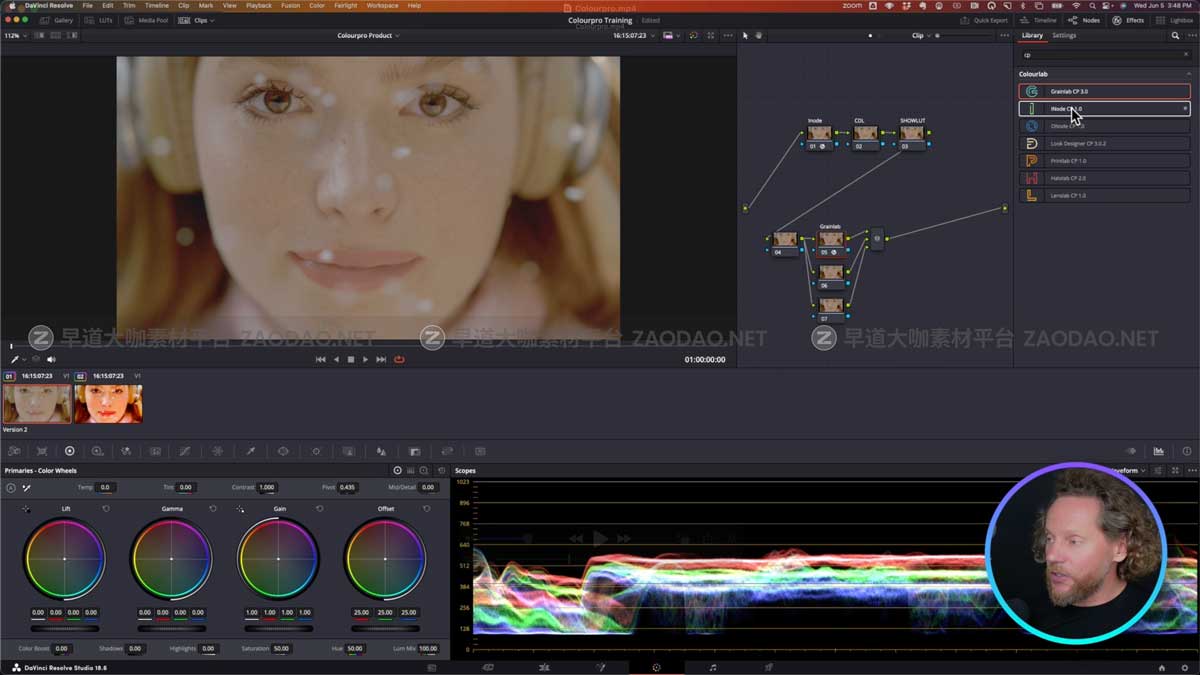Open the Playback menu
1200x675 pixels.
point(258,6)
